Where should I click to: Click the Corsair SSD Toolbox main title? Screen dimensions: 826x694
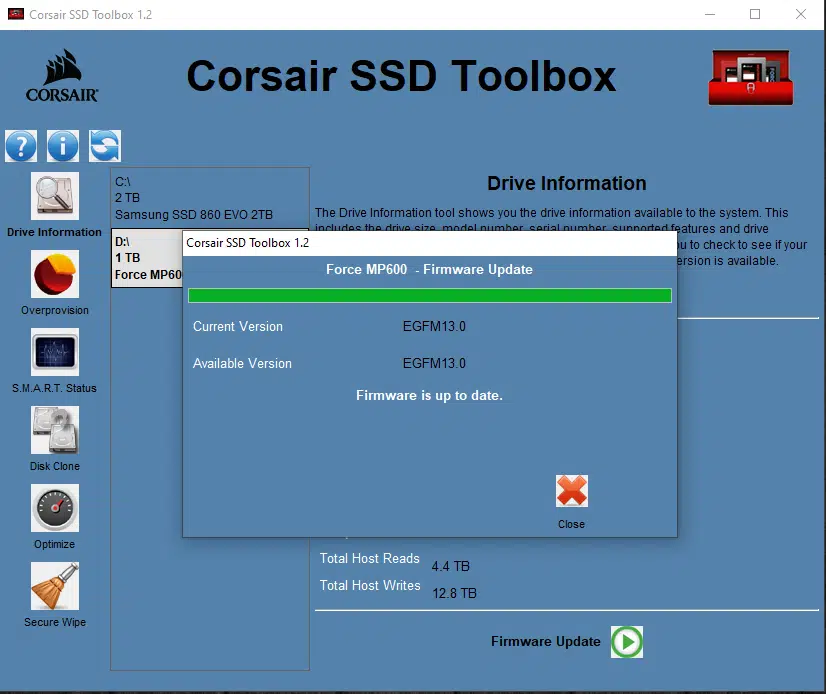click(x=401, y=76)
